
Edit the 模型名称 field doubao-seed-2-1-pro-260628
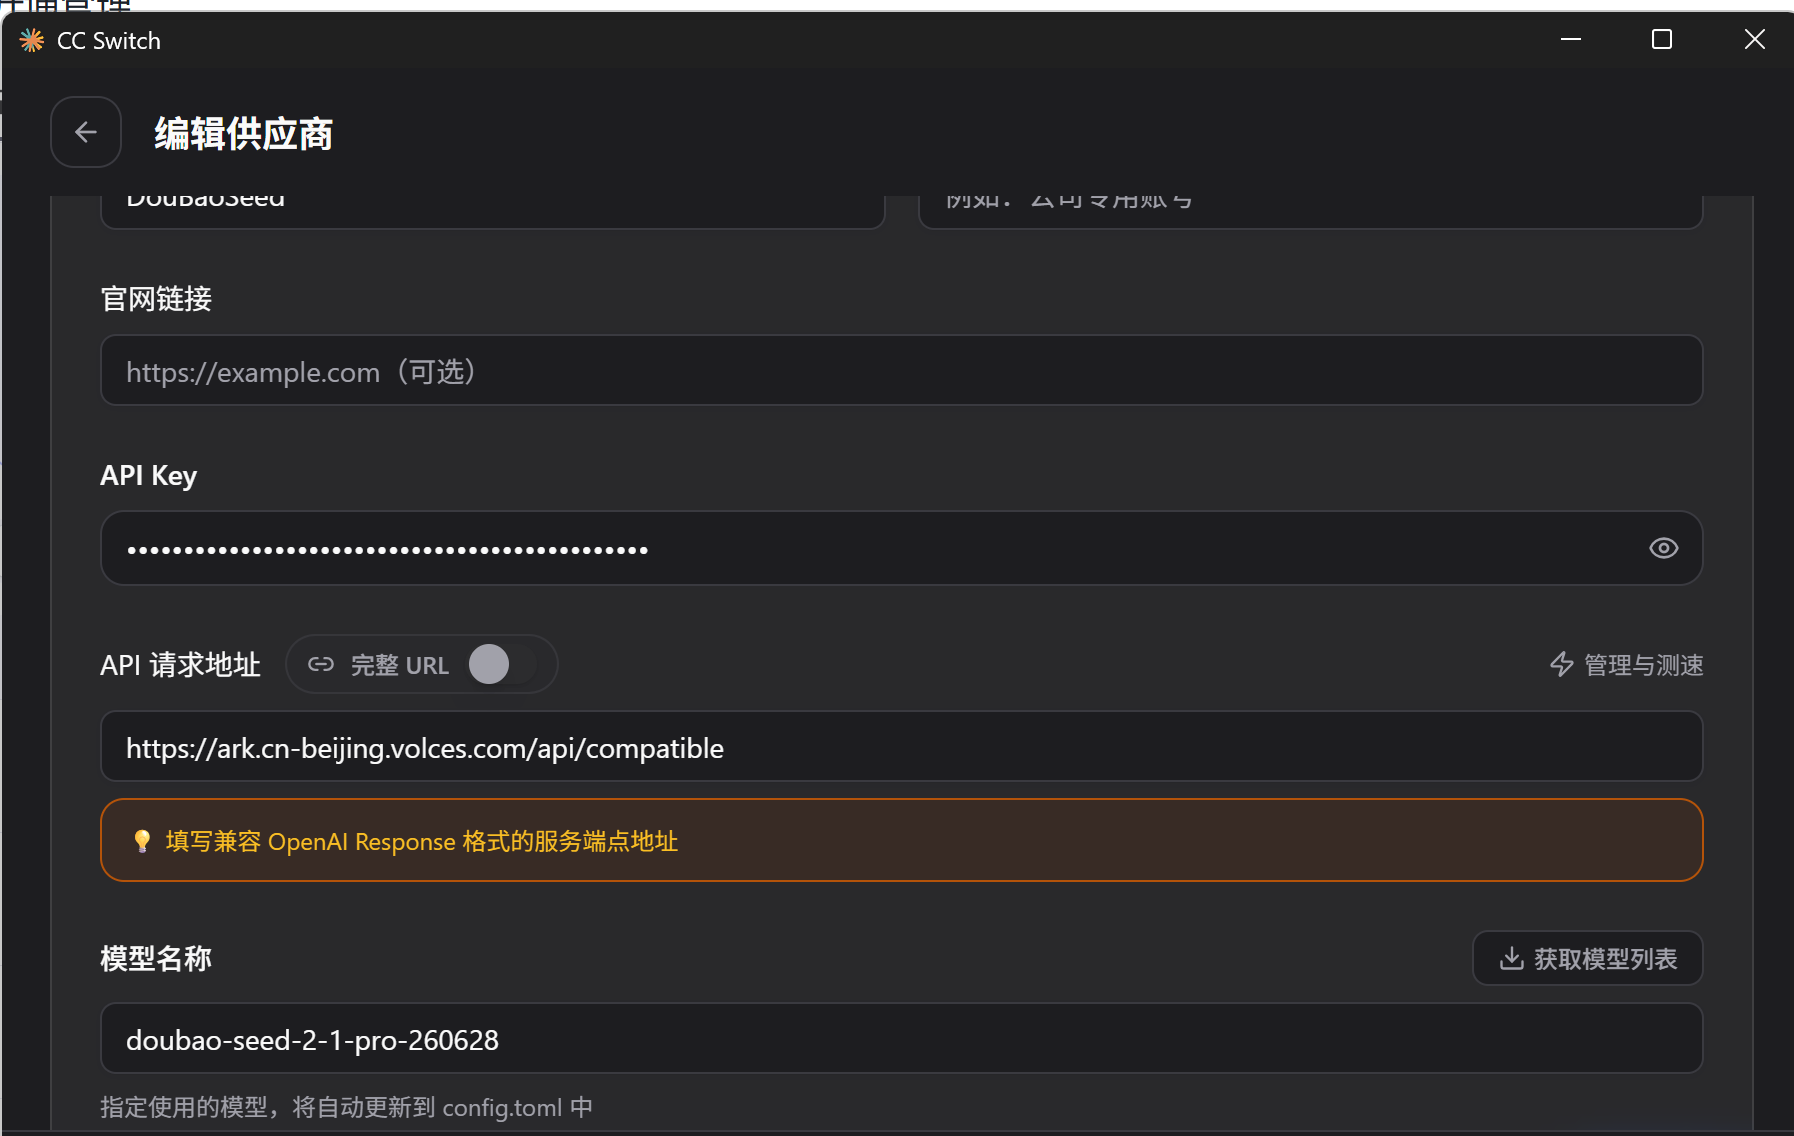(x=901, y=1038)
